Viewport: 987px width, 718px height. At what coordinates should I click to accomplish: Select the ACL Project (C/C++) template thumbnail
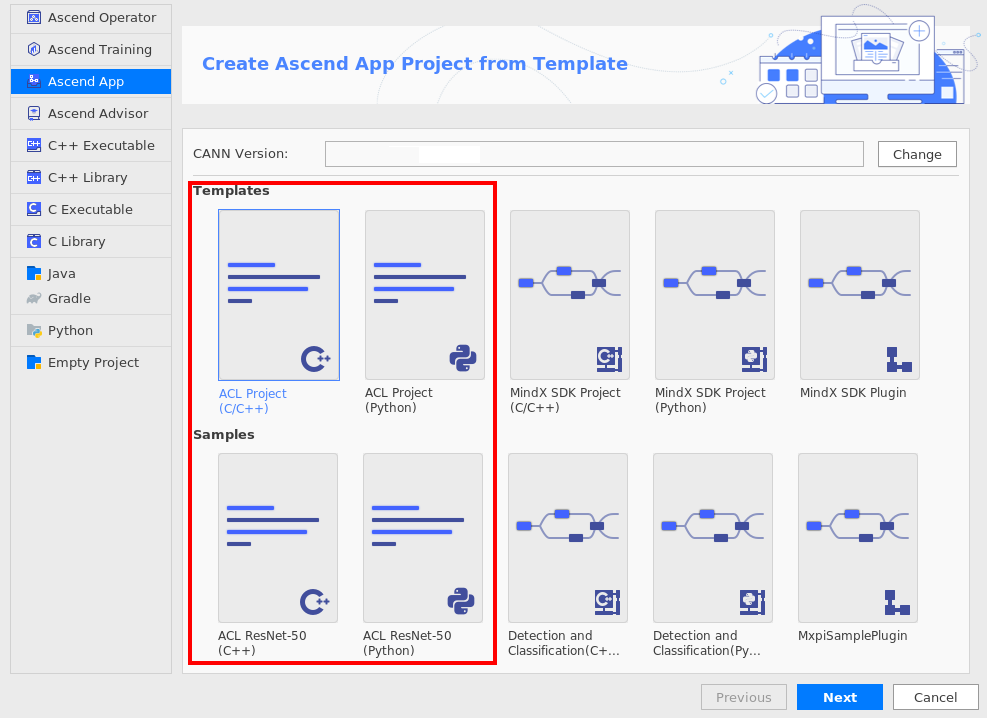(279, 294)
